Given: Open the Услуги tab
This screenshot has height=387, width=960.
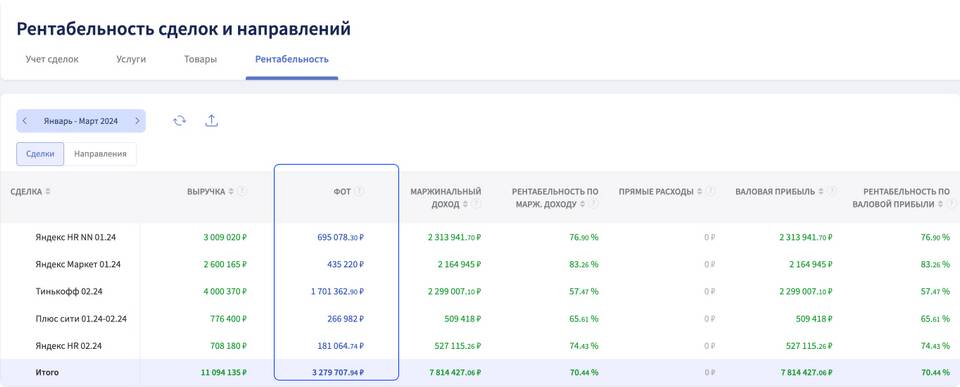Looking at the screenshot, I should pos(131,59).
